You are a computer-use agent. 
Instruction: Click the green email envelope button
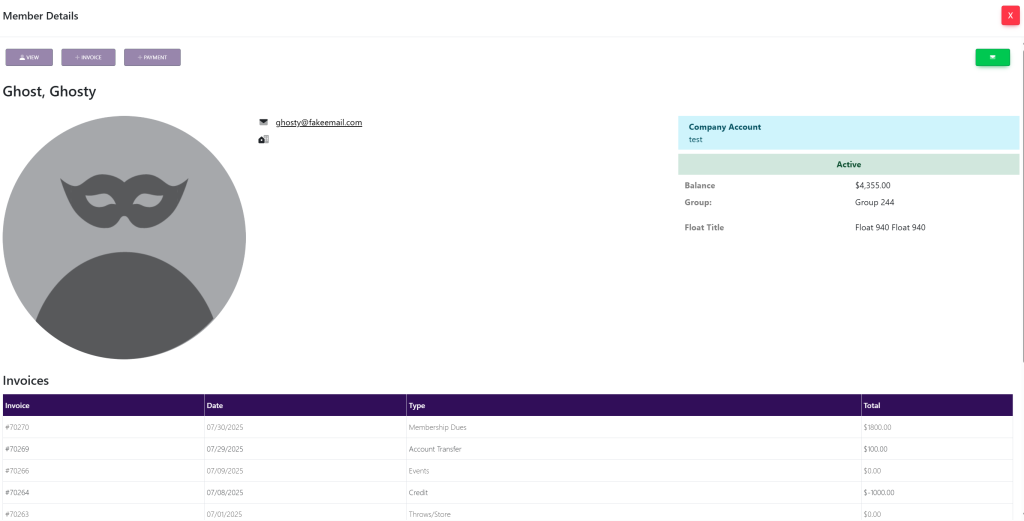992,58
